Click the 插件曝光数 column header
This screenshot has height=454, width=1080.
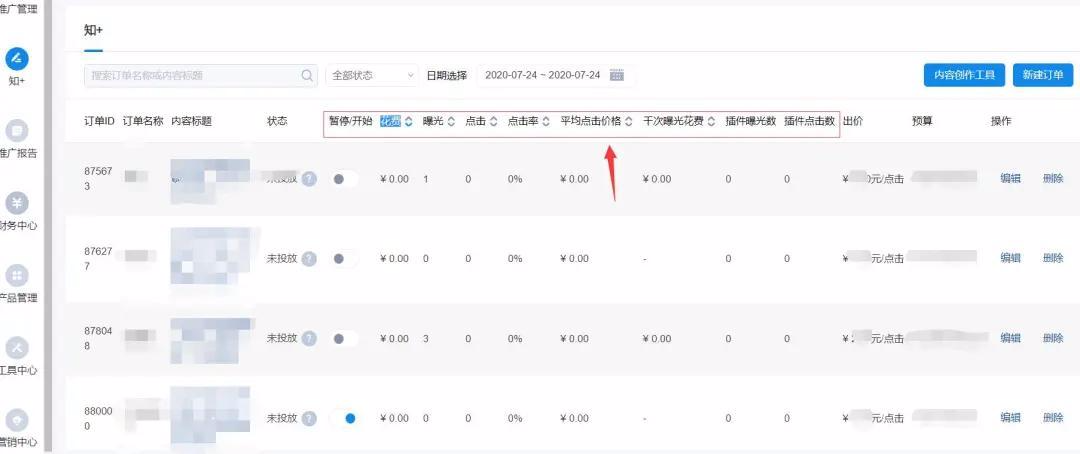pyautogui.click(x=751, y=121)
